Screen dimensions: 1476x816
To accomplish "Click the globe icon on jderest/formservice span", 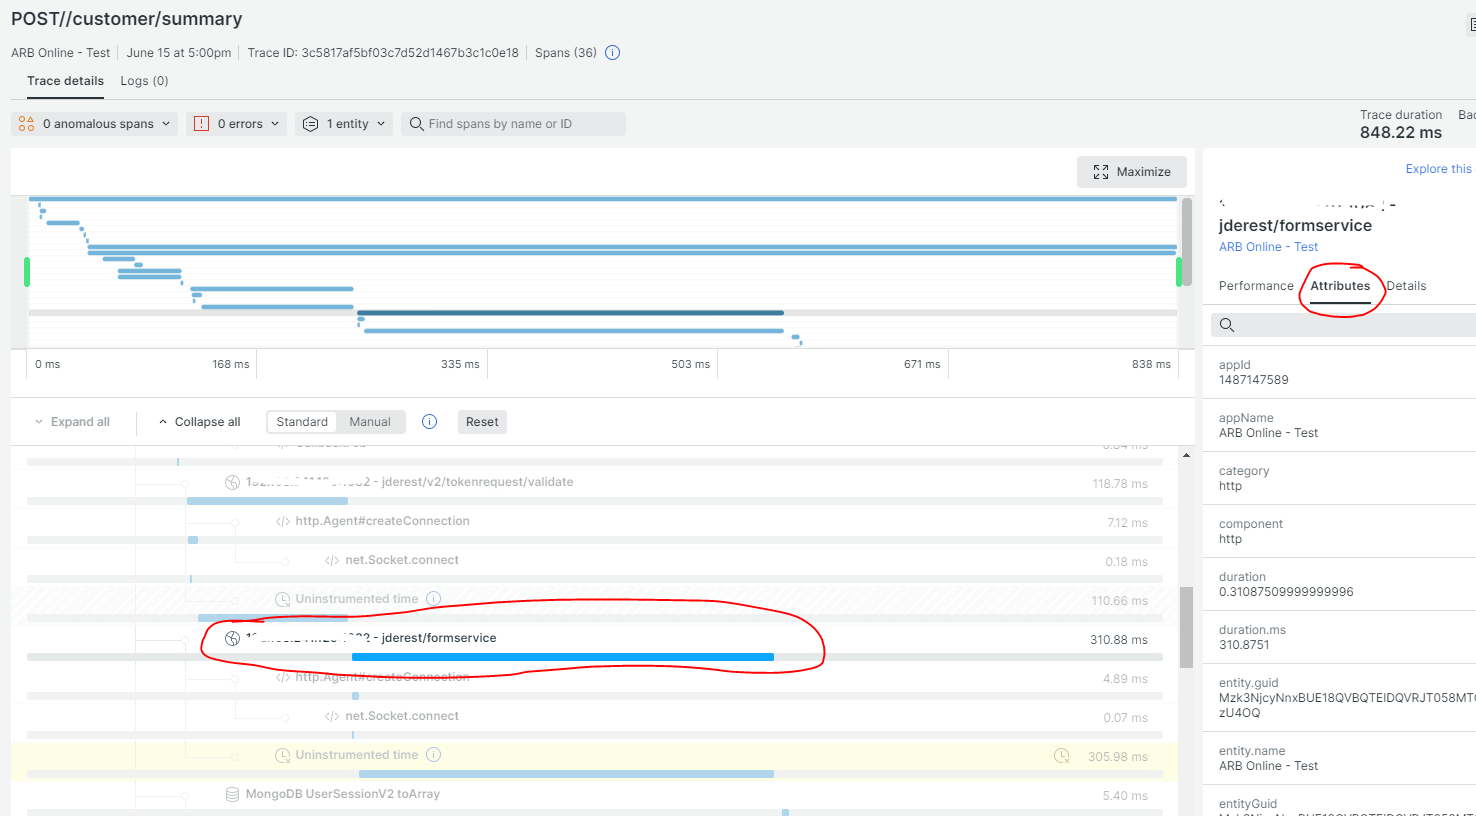I will [233, 638].
